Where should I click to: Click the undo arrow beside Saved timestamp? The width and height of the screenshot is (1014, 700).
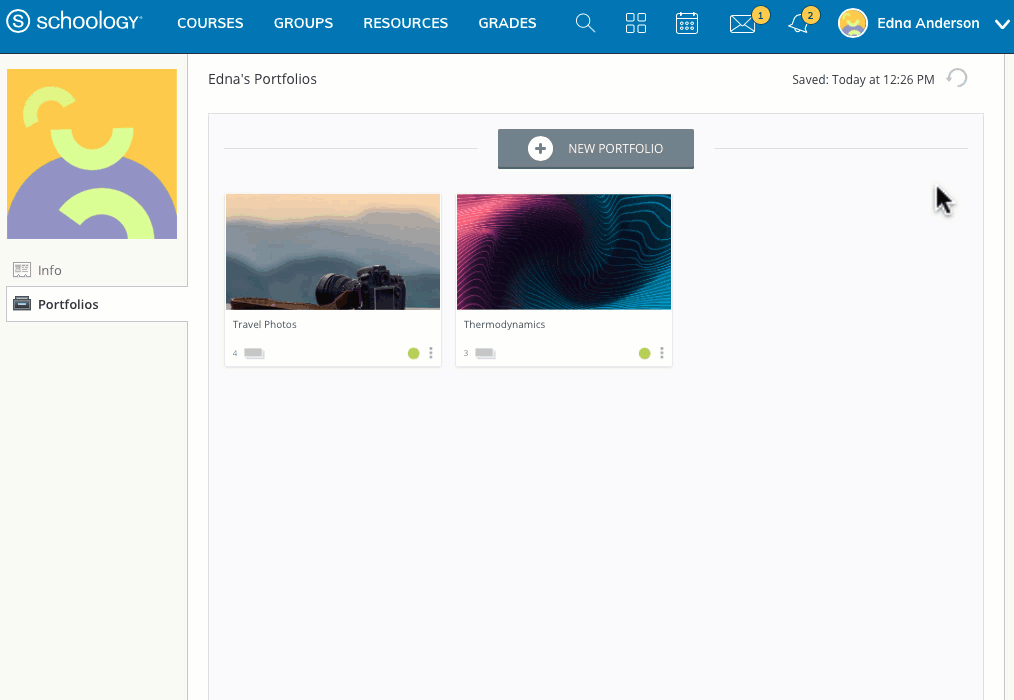(956, 78)
